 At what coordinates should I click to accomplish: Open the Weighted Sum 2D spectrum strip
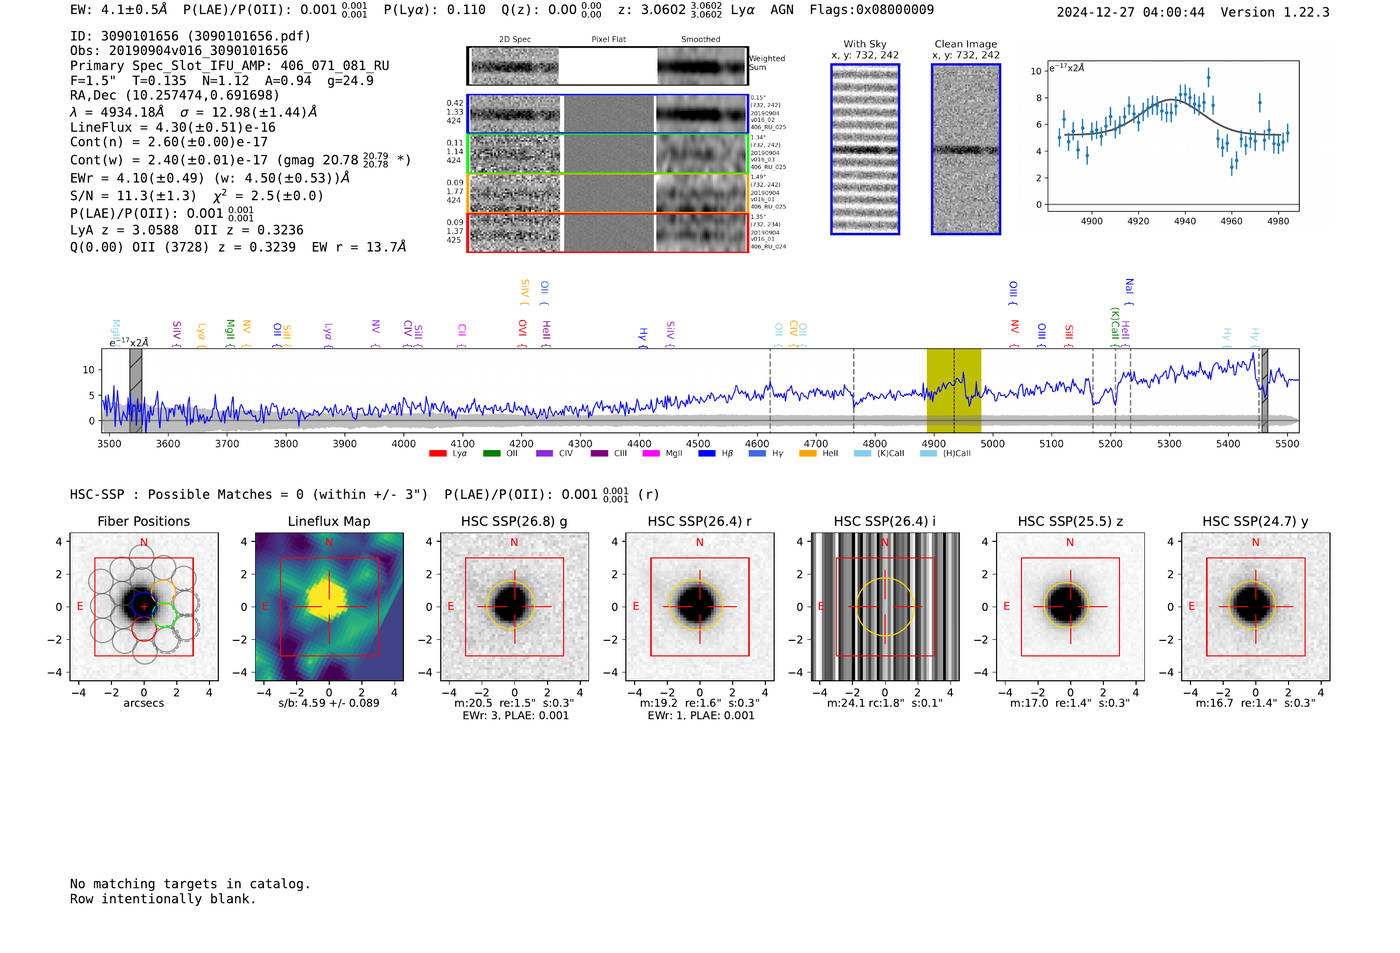tap(607, 66)
